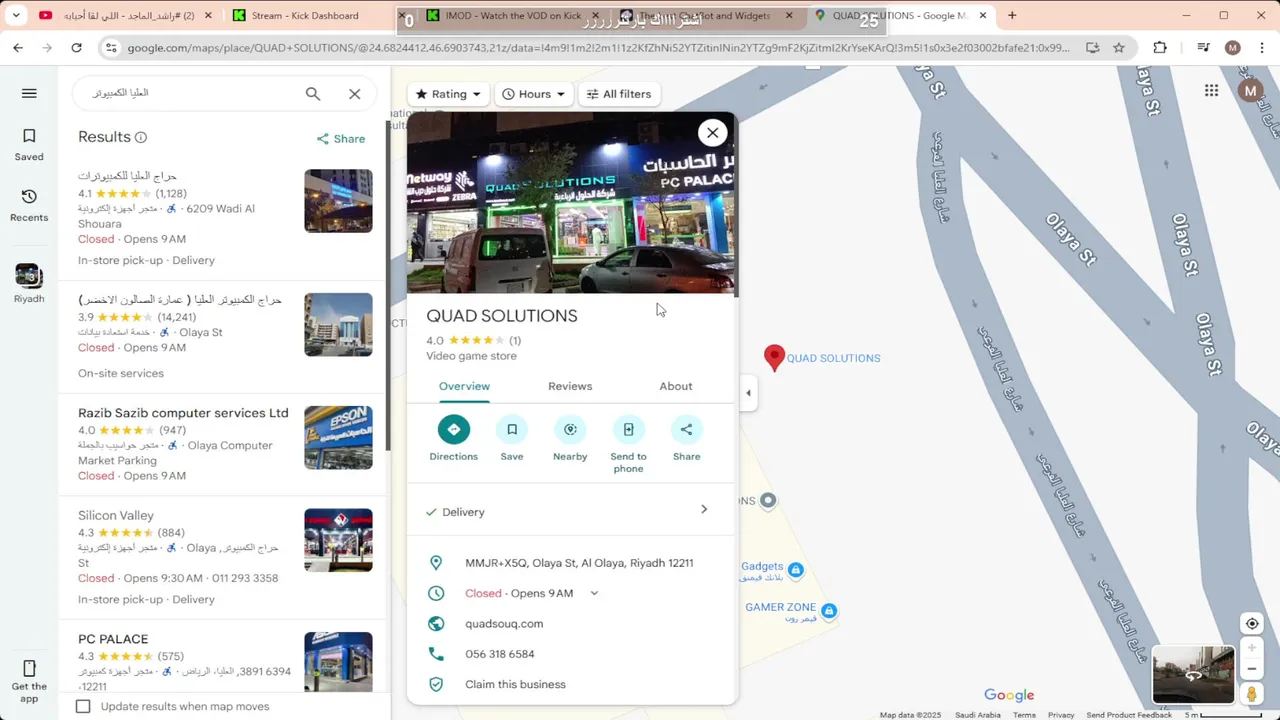Open Send Product Feedback link
The width and height of the screenshot is (1280, 720).
click(1129, 715)
